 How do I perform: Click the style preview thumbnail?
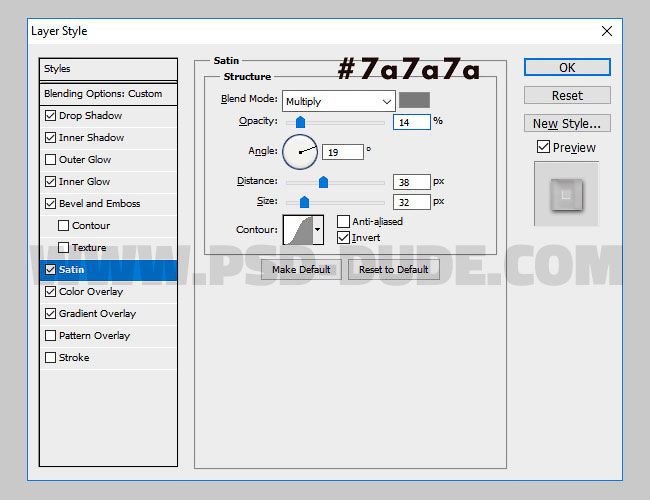click(566, 194)
